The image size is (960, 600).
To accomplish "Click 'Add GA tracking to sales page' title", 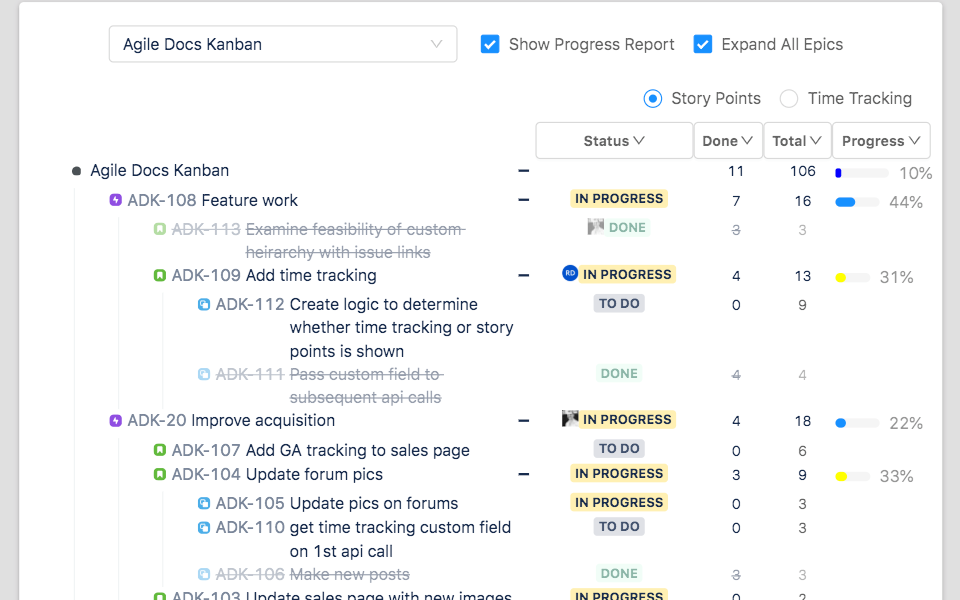I will [x=358, y=450].
